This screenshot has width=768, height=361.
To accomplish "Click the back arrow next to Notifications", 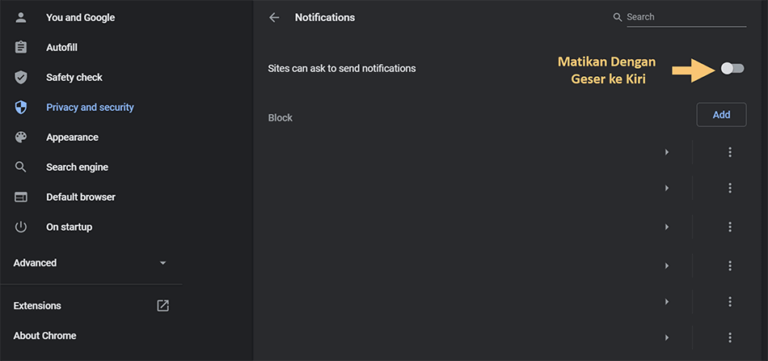I will pos(274,18).
